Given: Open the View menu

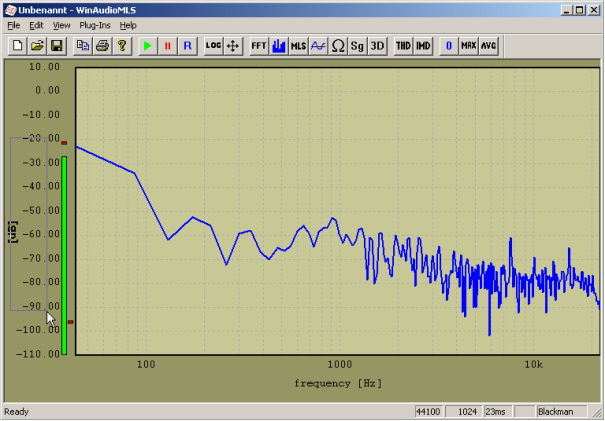Looking at the screenshot, I should tap(62, 25).
